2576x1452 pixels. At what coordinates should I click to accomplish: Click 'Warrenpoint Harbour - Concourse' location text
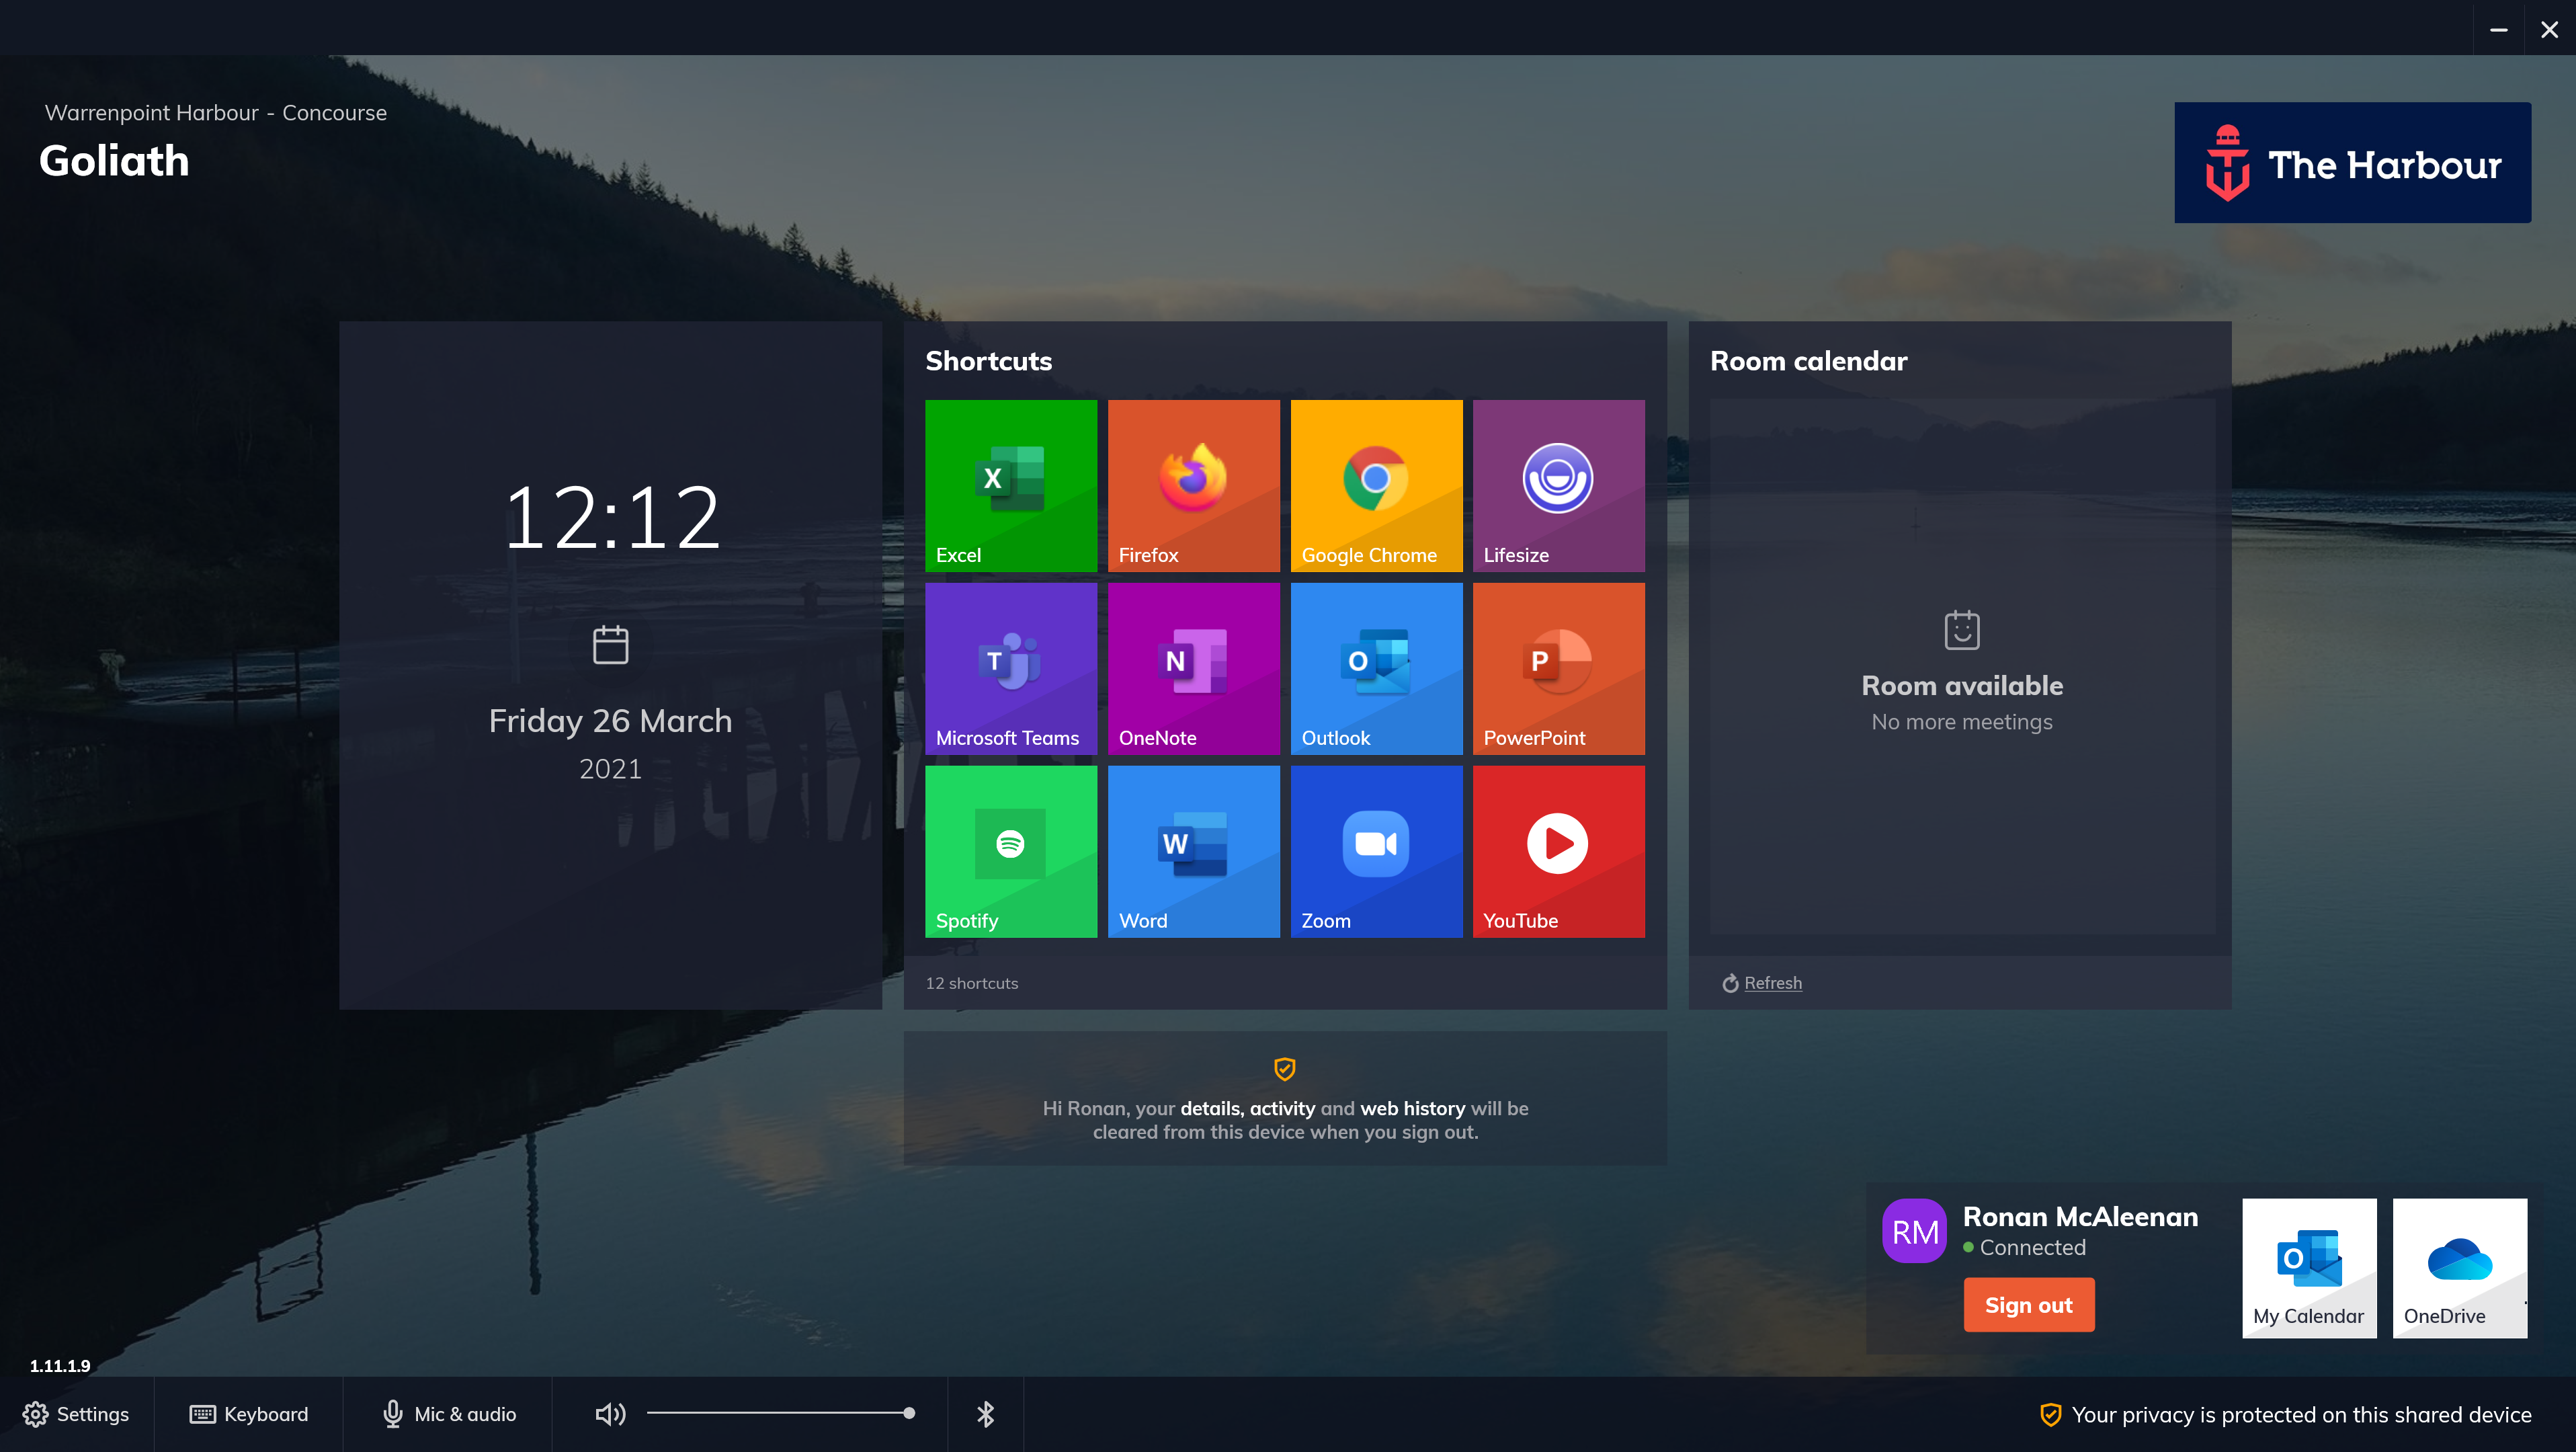[x=216, y=113]
